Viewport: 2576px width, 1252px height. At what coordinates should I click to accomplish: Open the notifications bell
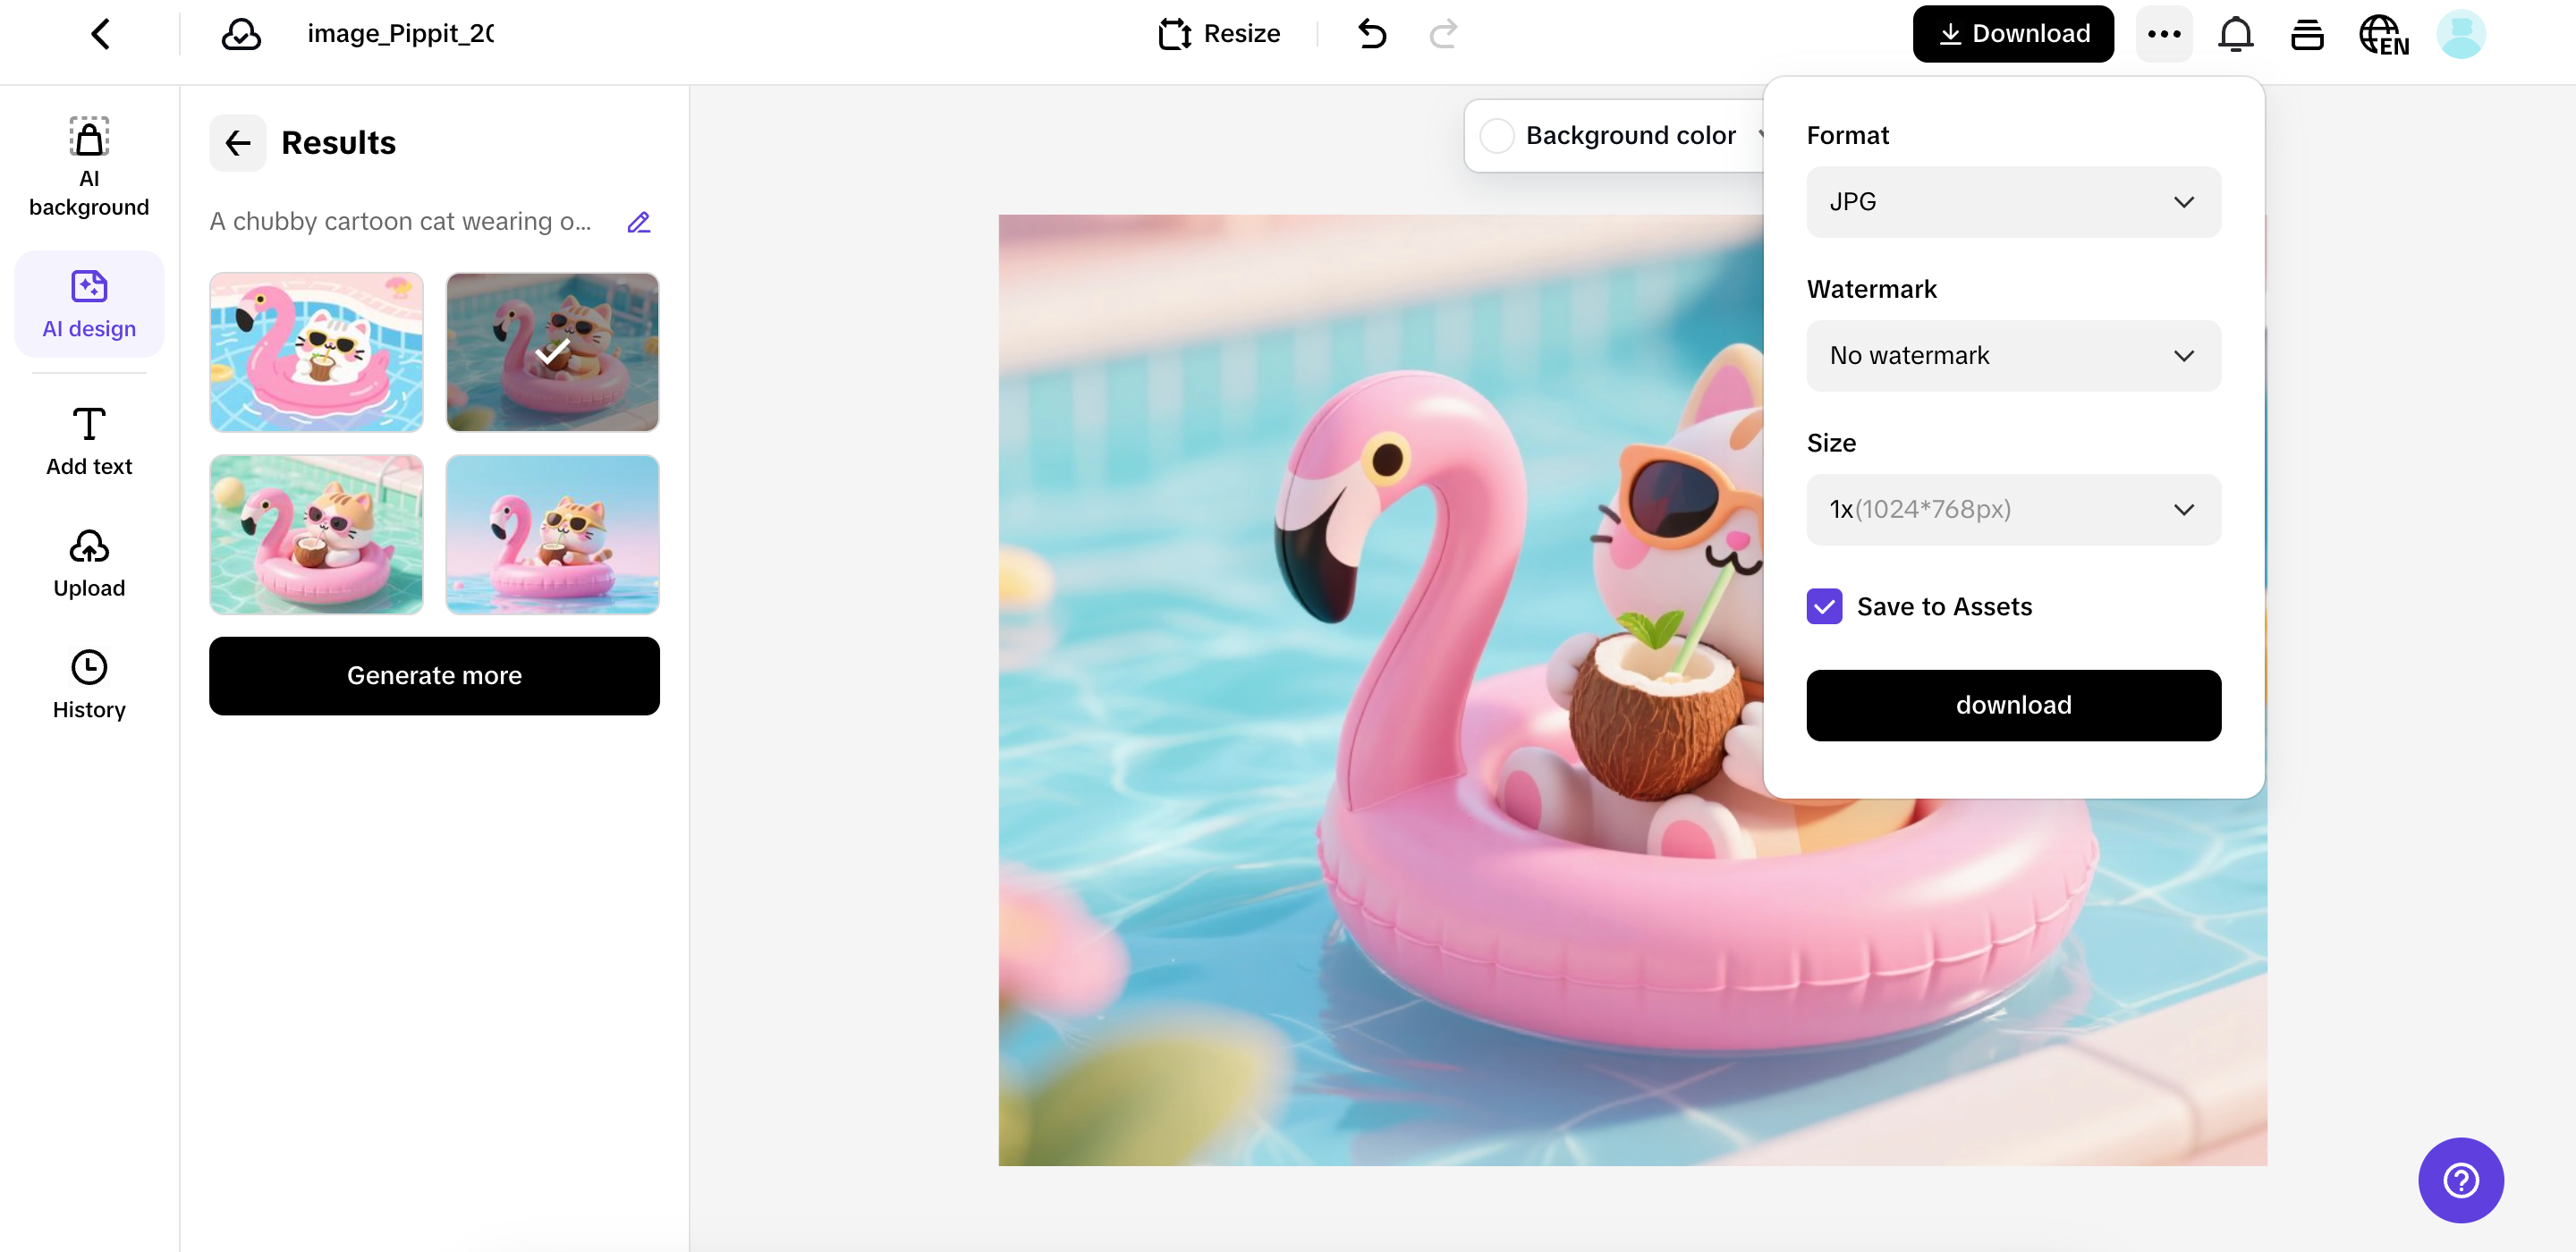(x=2235, y=34)
